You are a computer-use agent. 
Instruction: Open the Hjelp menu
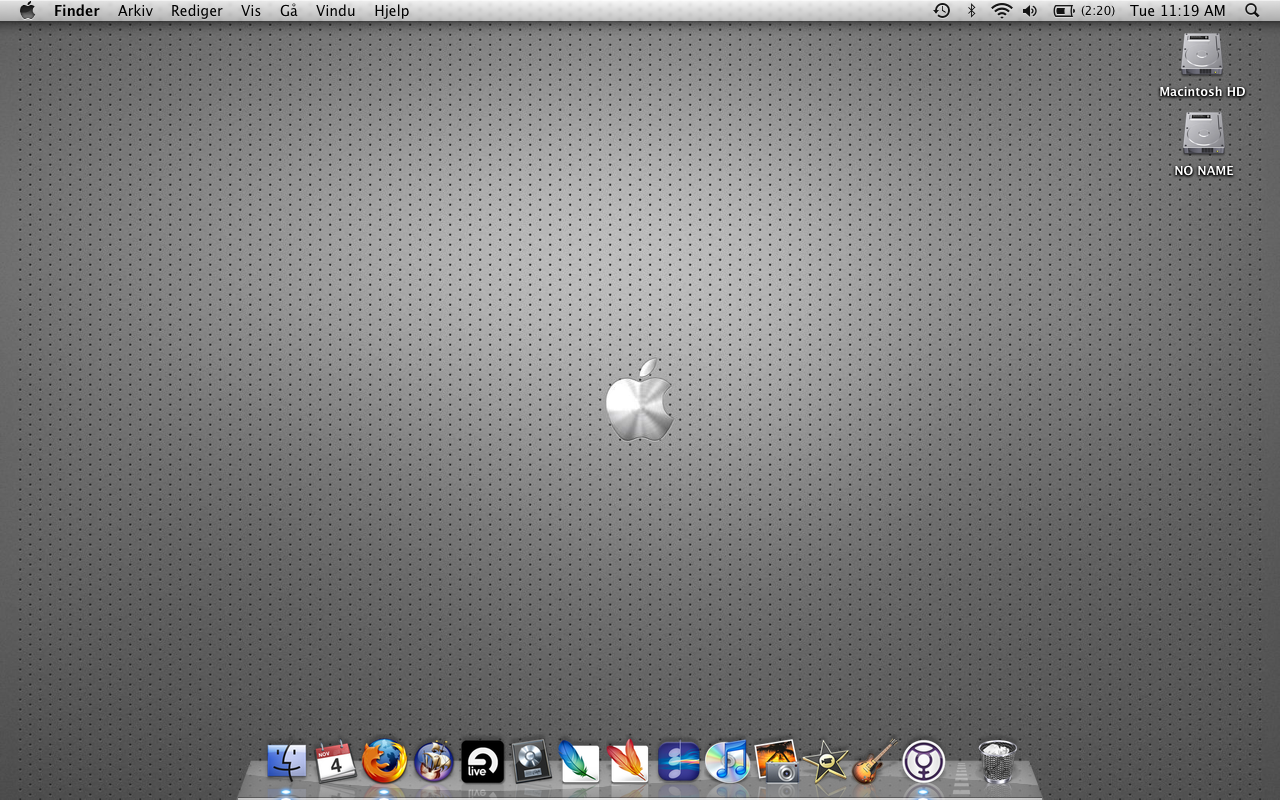coord(392,11)
